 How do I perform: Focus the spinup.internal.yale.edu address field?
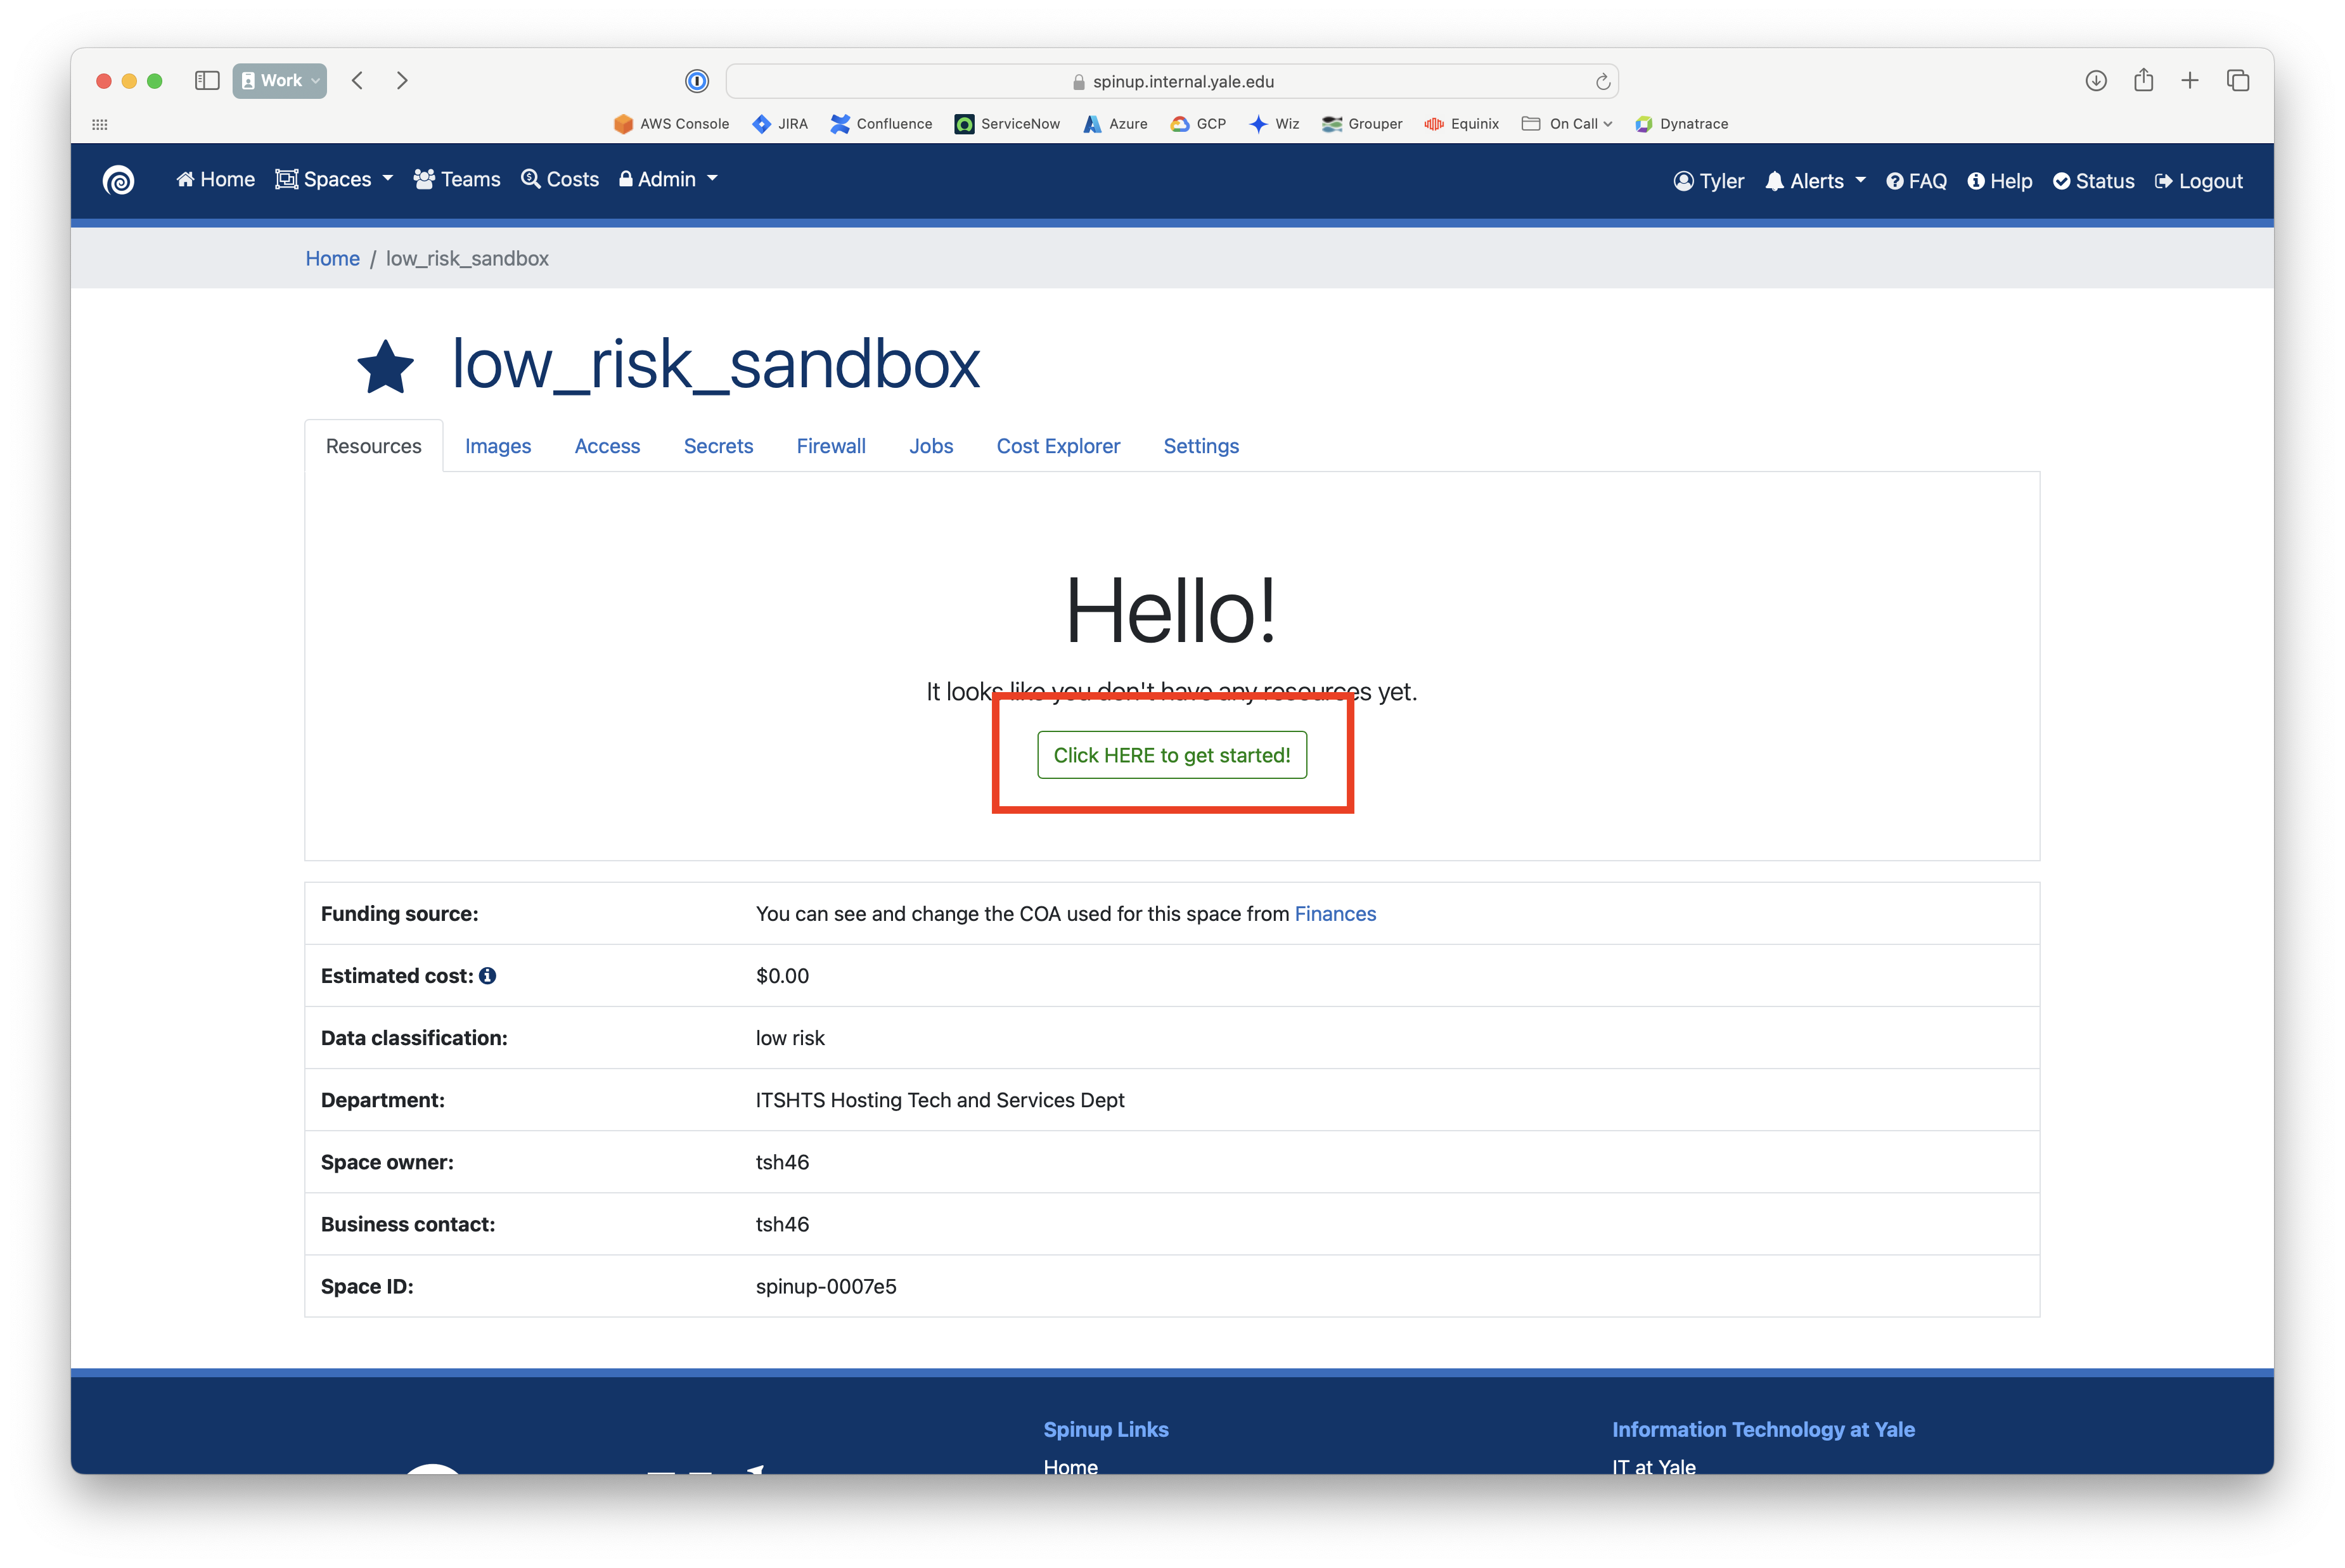click(x=1172, y=81)
